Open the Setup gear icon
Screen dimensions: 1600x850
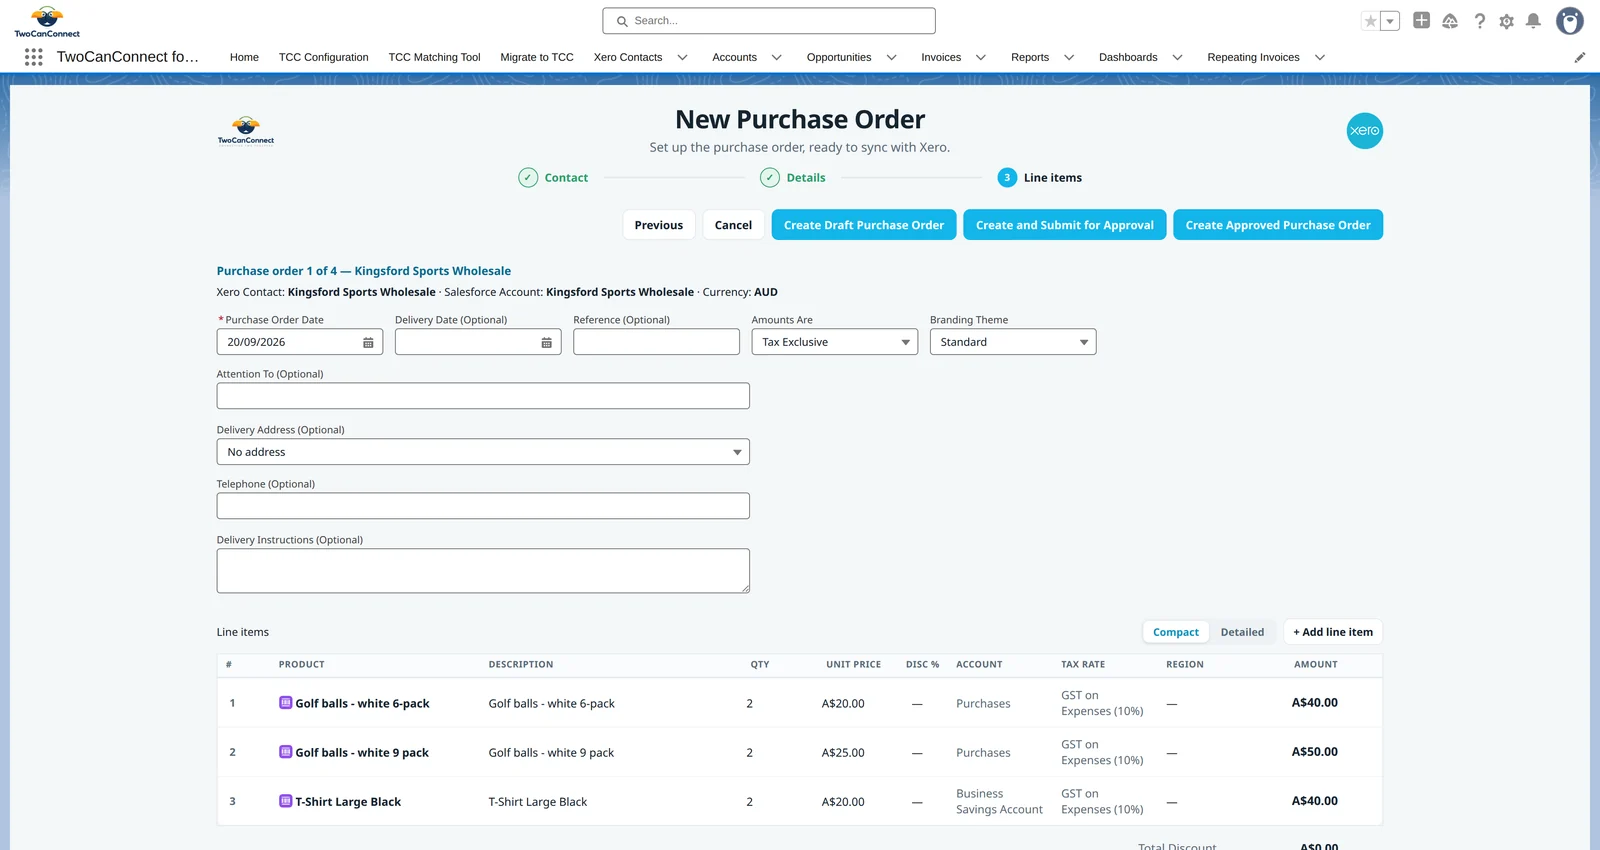(x=1507, y=21)
